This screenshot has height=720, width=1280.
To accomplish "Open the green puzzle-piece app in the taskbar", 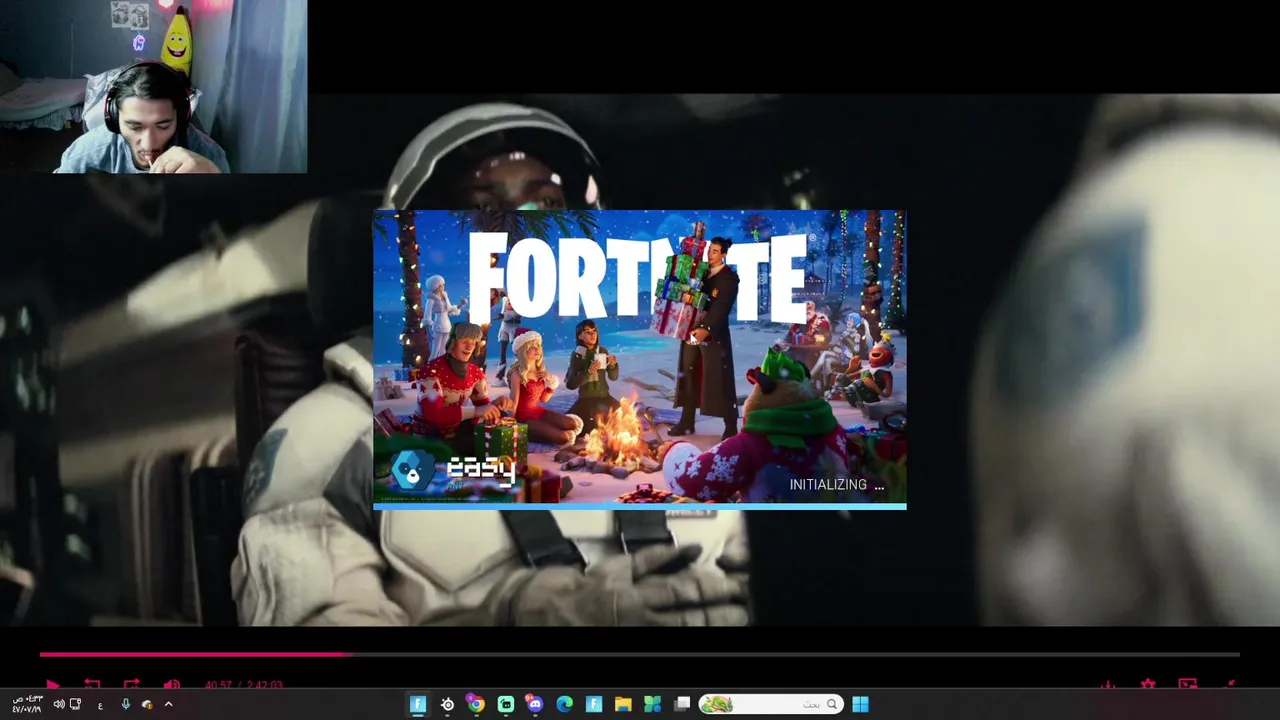I will point(652,704).
